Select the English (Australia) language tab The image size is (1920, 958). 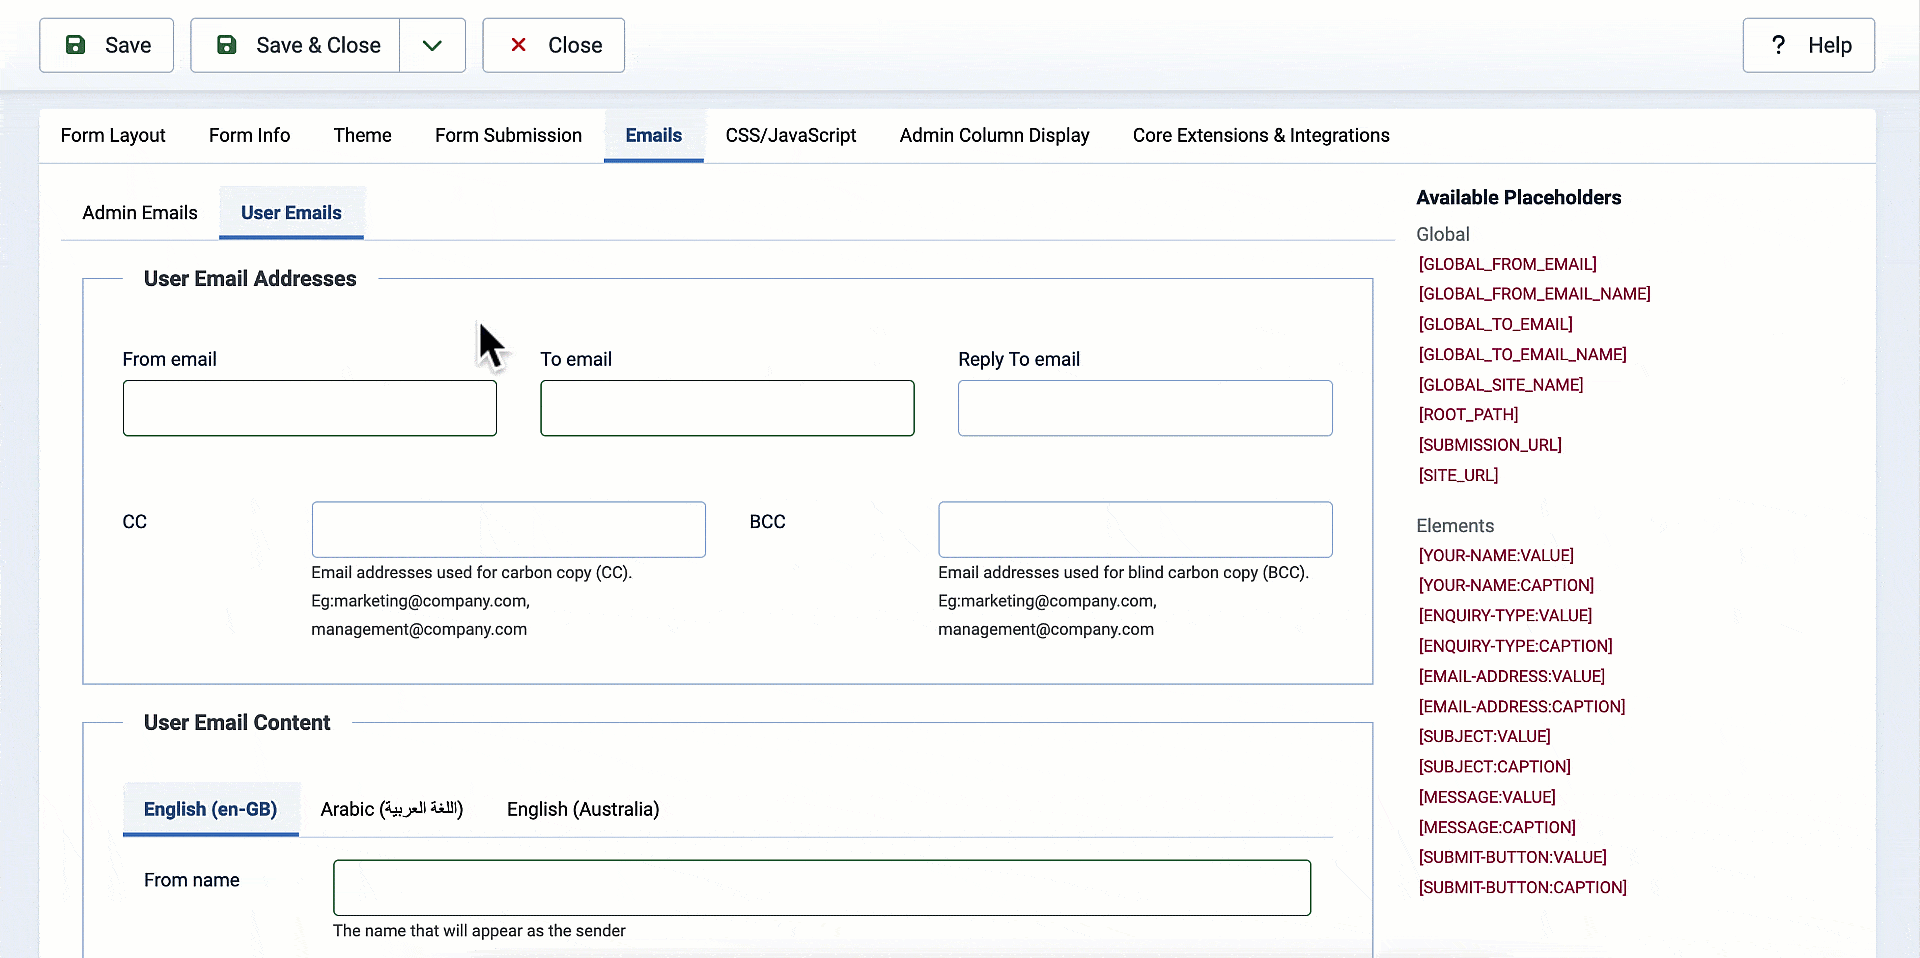coord(583,809)
